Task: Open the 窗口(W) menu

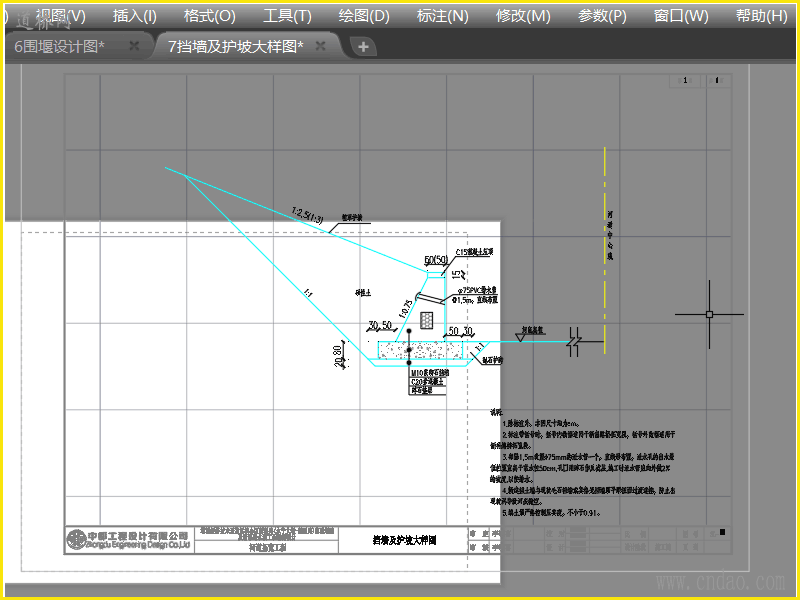Action: click(681, 16)
